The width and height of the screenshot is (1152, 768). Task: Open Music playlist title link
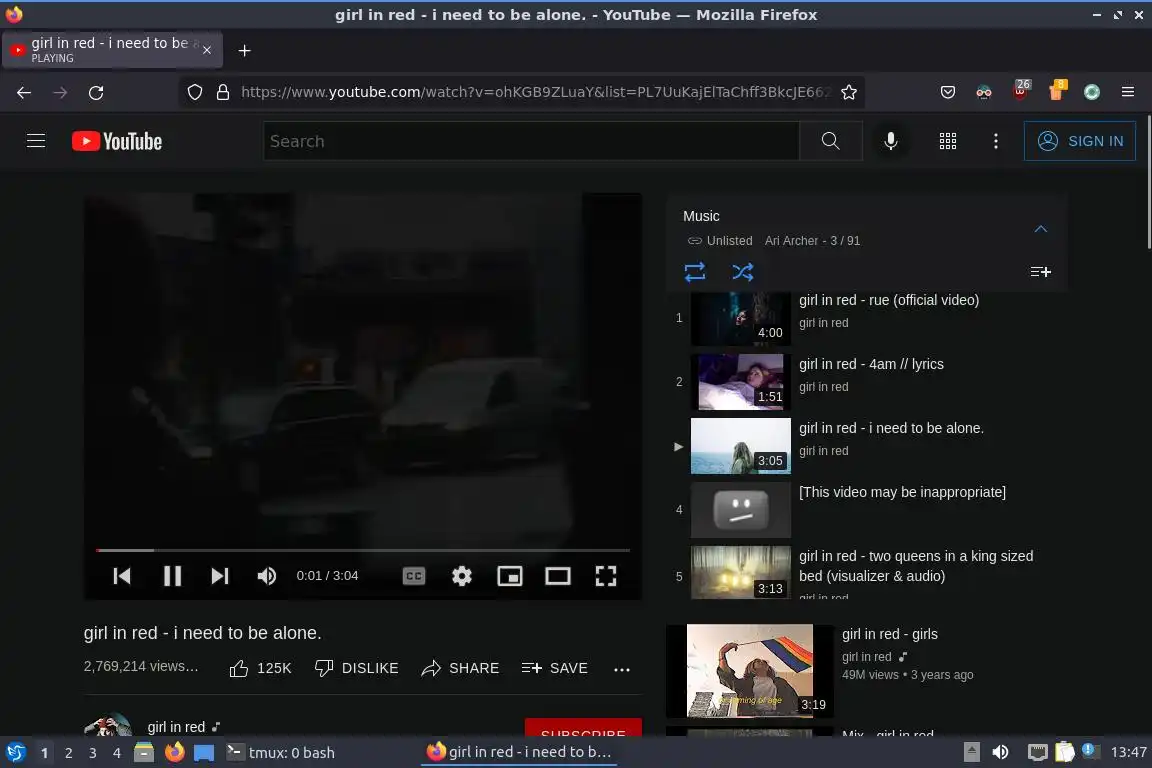coord(701,216)
